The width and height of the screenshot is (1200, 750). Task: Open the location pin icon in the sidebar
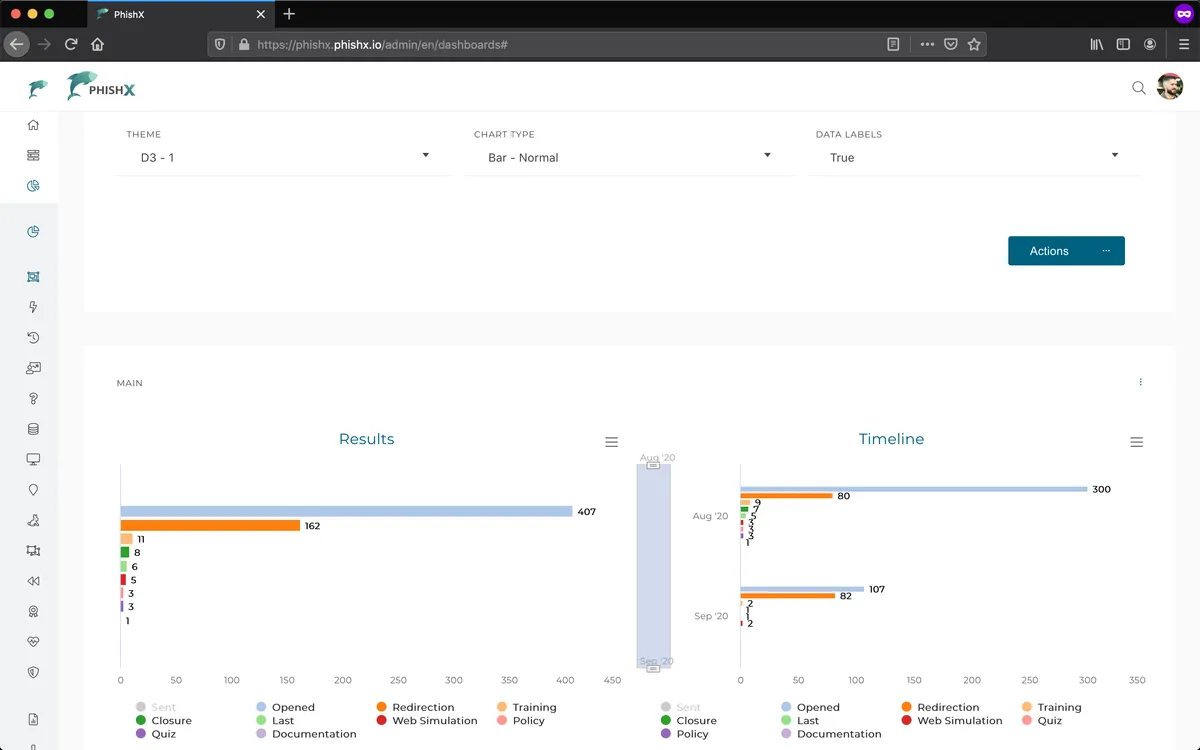coord(33,490)
